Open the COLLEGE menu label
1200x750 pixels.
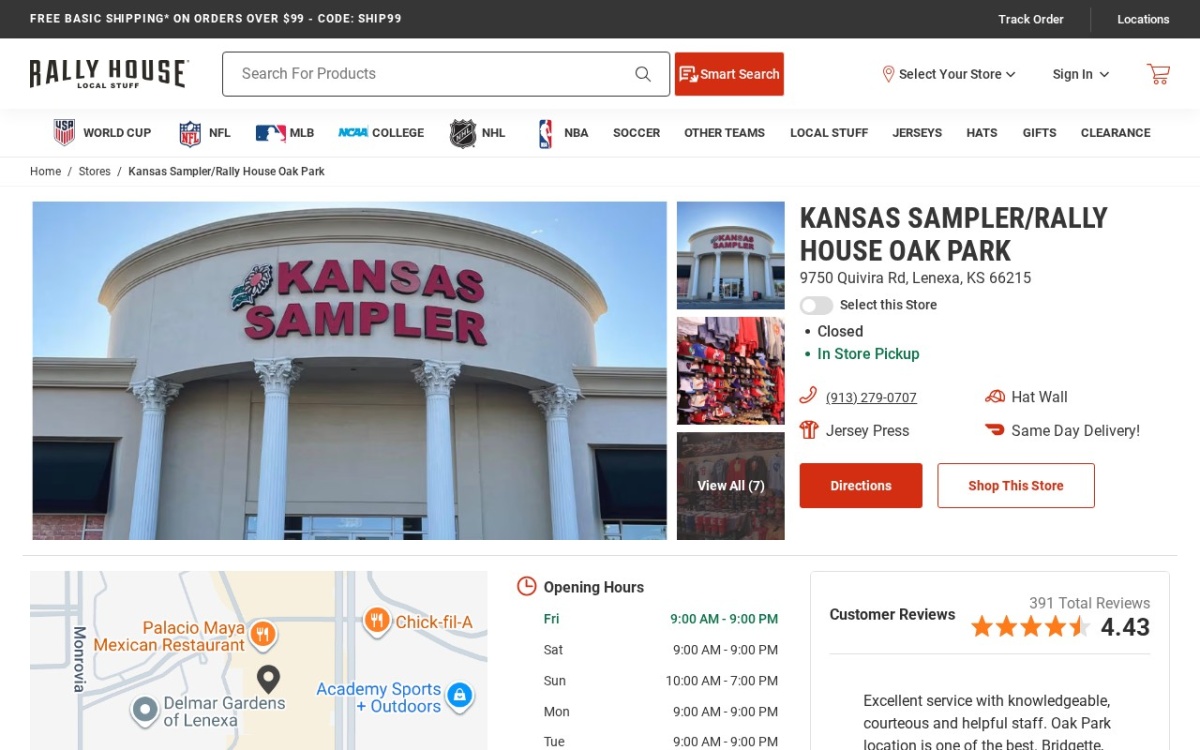[x=398, y=133]
